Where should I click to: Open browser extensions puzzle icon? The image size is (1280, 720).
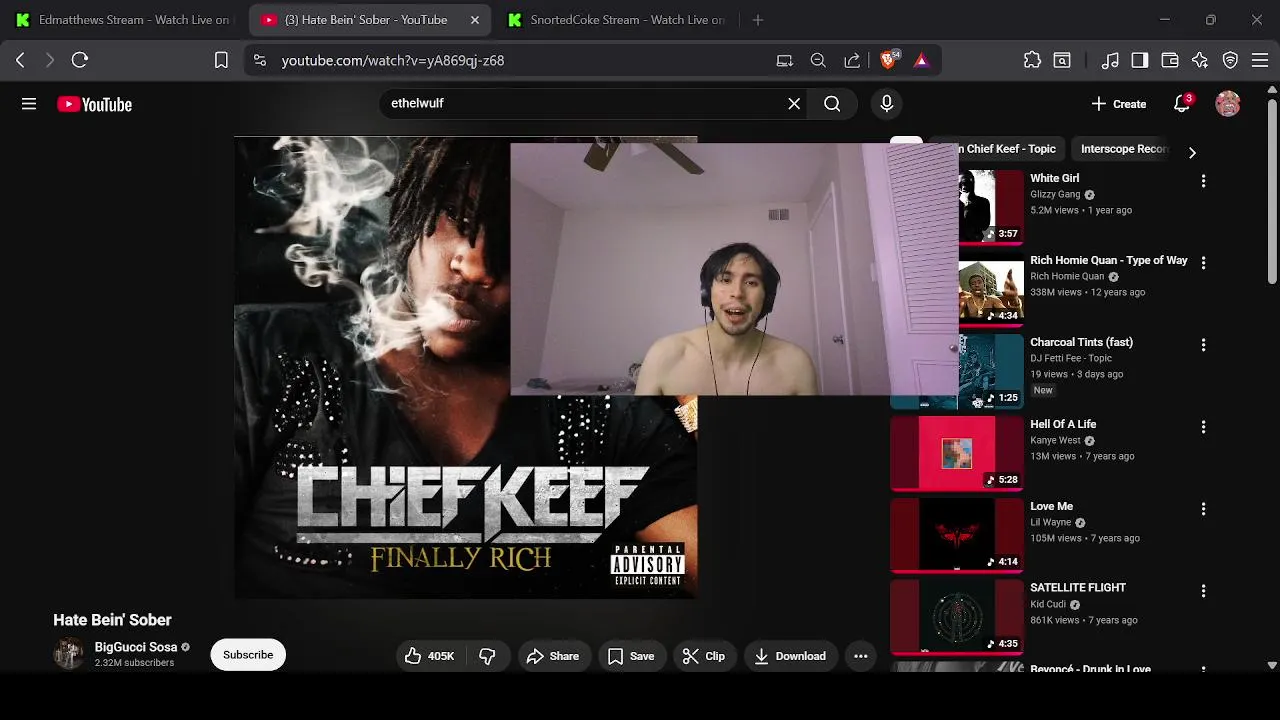coord(1033,60)
